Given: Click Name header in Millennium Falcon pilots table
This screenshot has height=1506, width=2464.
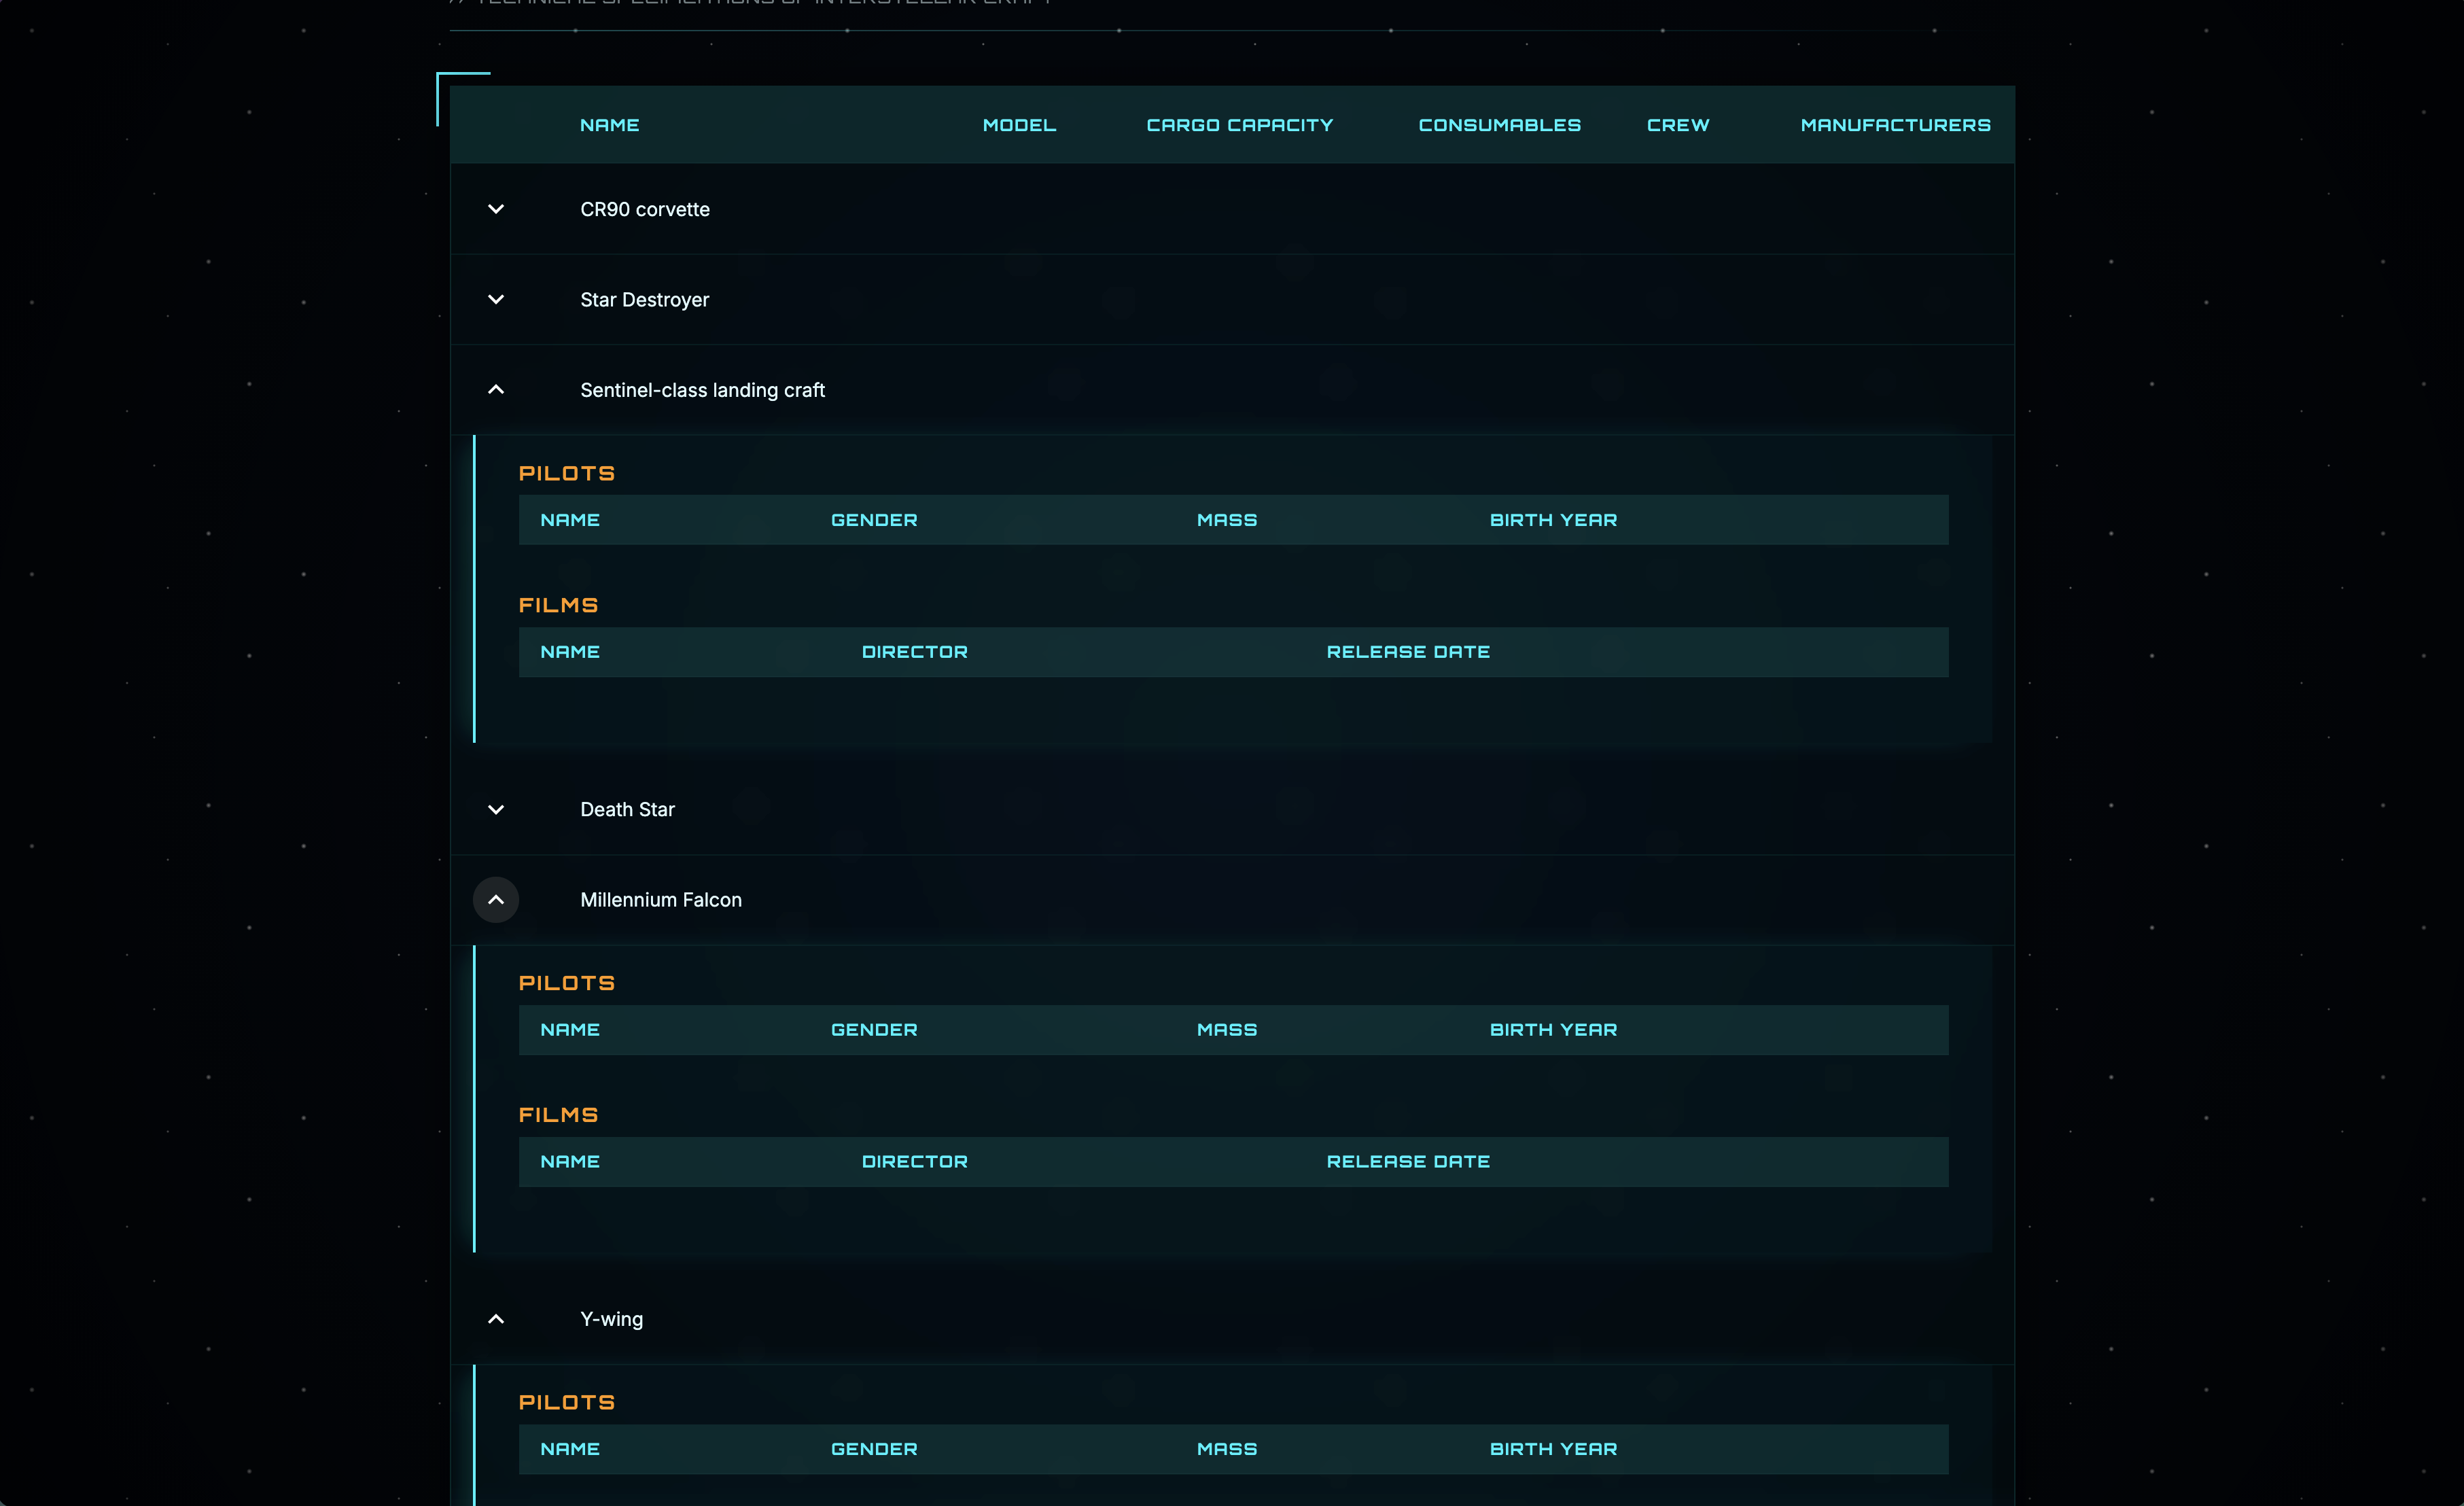Looking at the screenshot, I should [570, 1030].
